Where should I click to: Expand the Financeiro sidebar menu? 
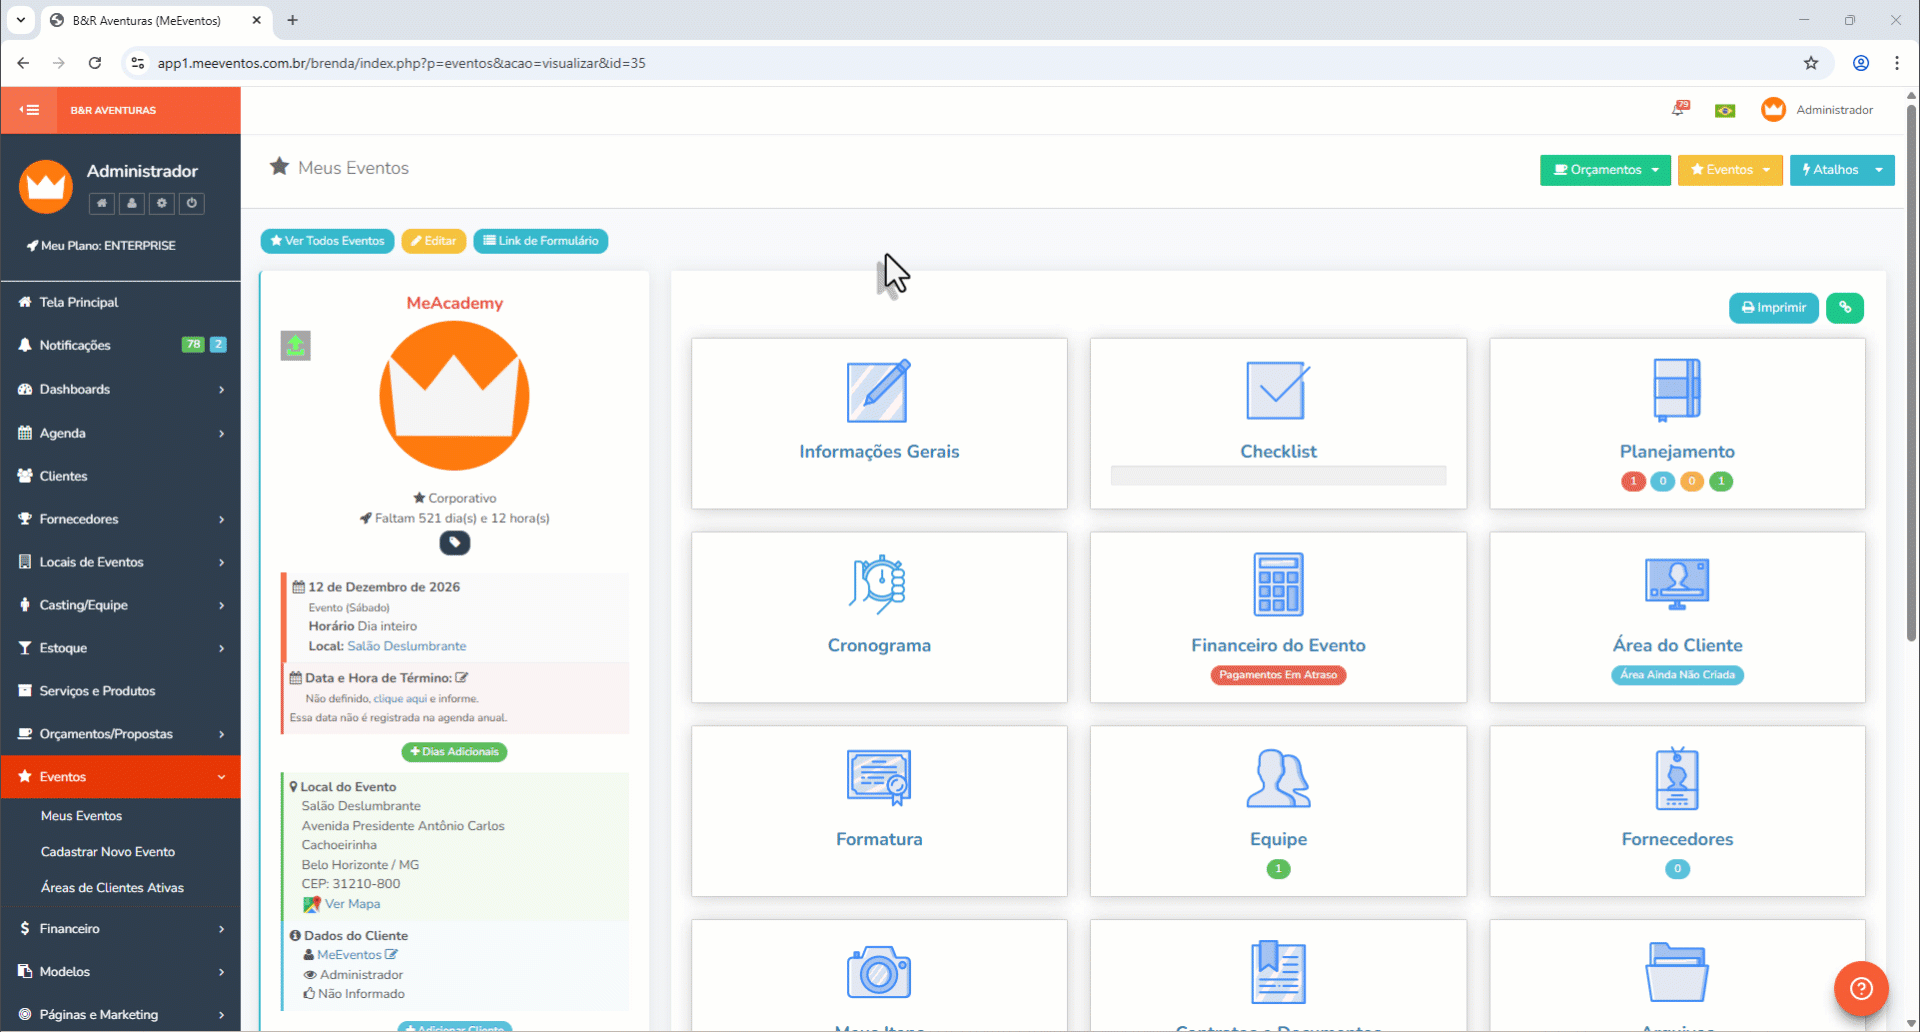120,929
